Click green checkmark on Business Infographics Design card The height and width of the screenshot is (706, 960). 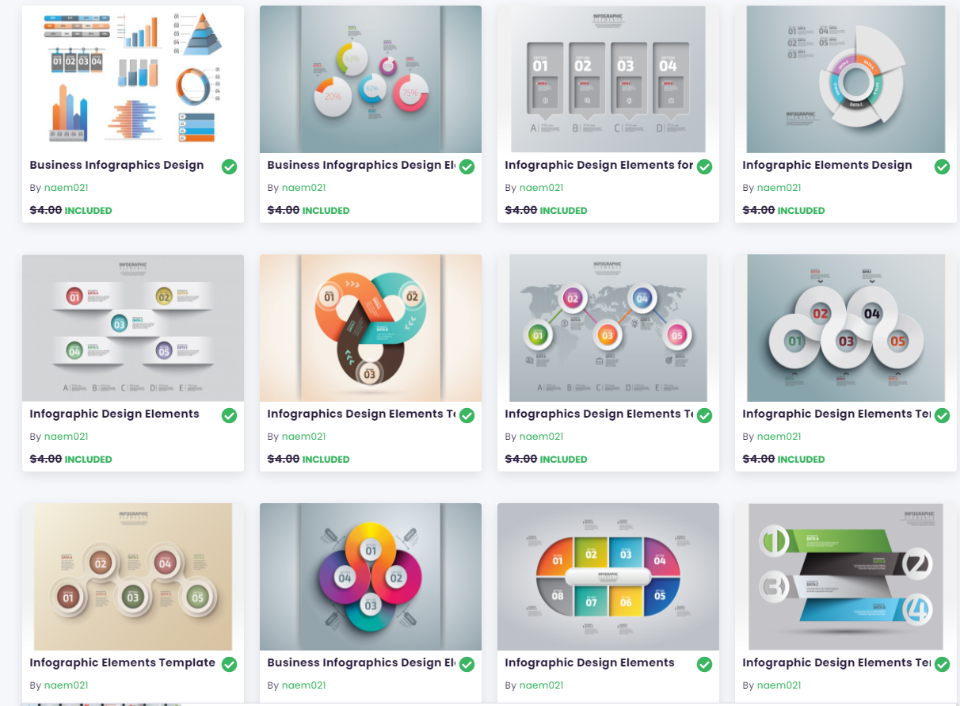pyautogui.click(x=229, y=167)
